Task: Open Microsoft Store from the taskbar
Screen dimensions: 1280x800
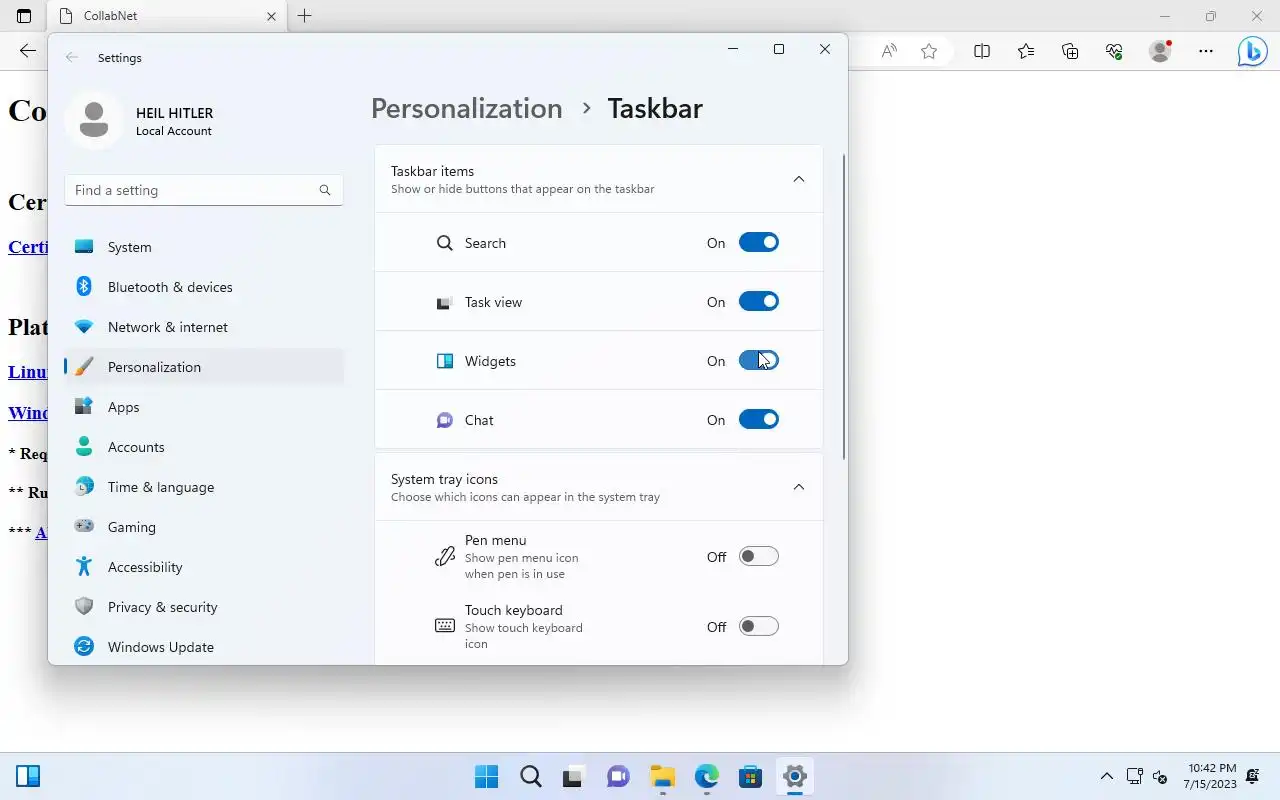Action: [x=751, y=776]
